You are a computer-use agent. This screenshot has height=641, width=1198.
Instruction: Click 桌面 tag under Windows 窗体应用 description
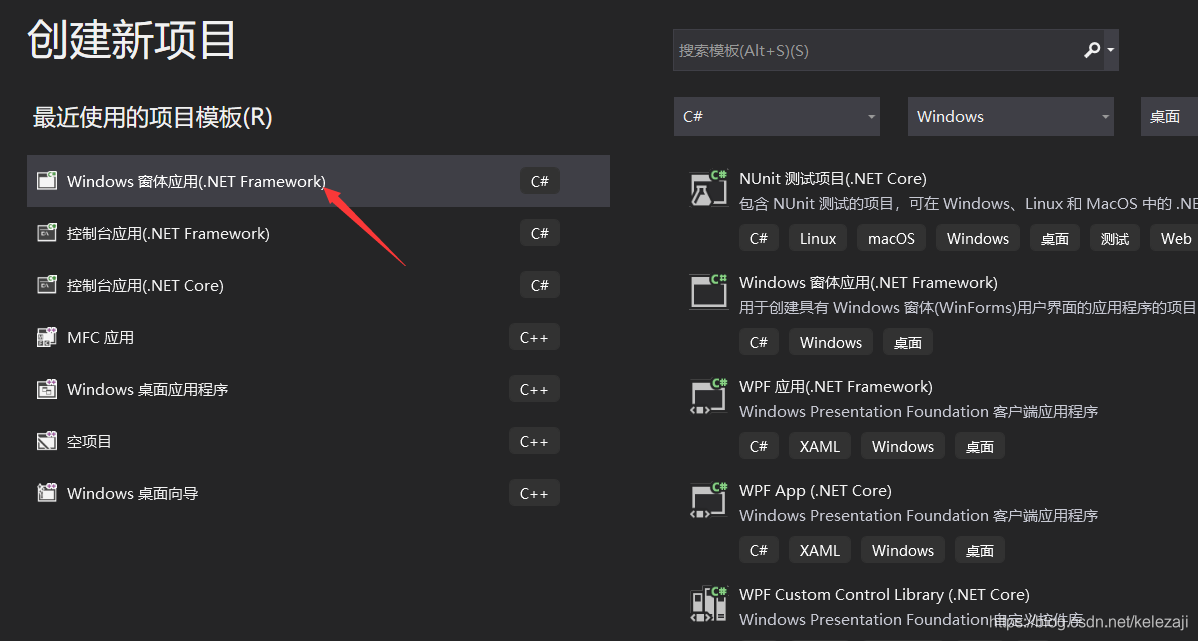point(908,342)
